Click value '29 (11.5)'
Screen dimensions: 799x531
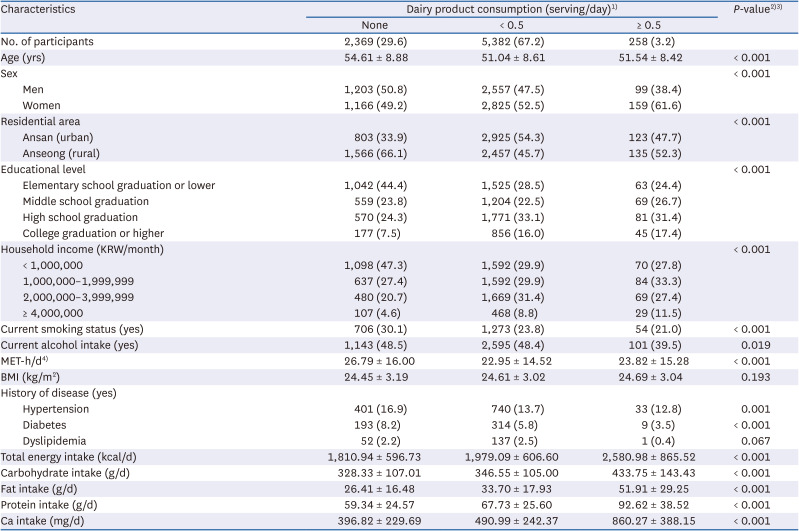click(x=658, y=313)
